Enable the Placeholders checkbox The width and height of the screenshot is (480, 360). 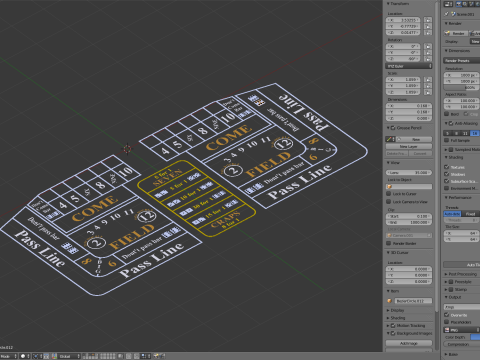tap(447, 322)
